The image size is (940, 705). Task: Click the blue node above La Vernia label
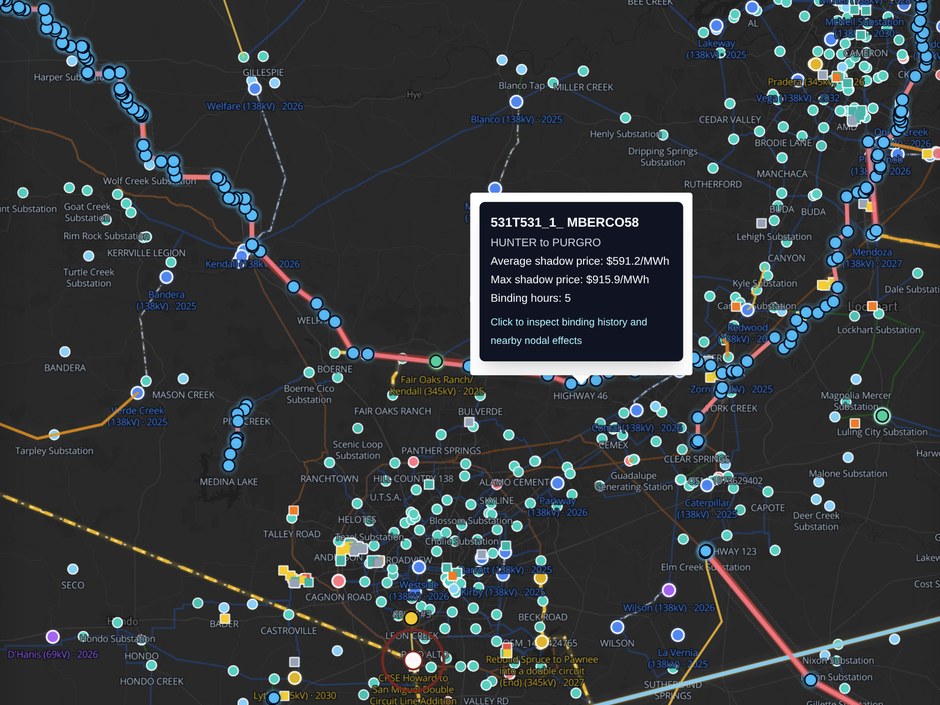tap(678, 635)
